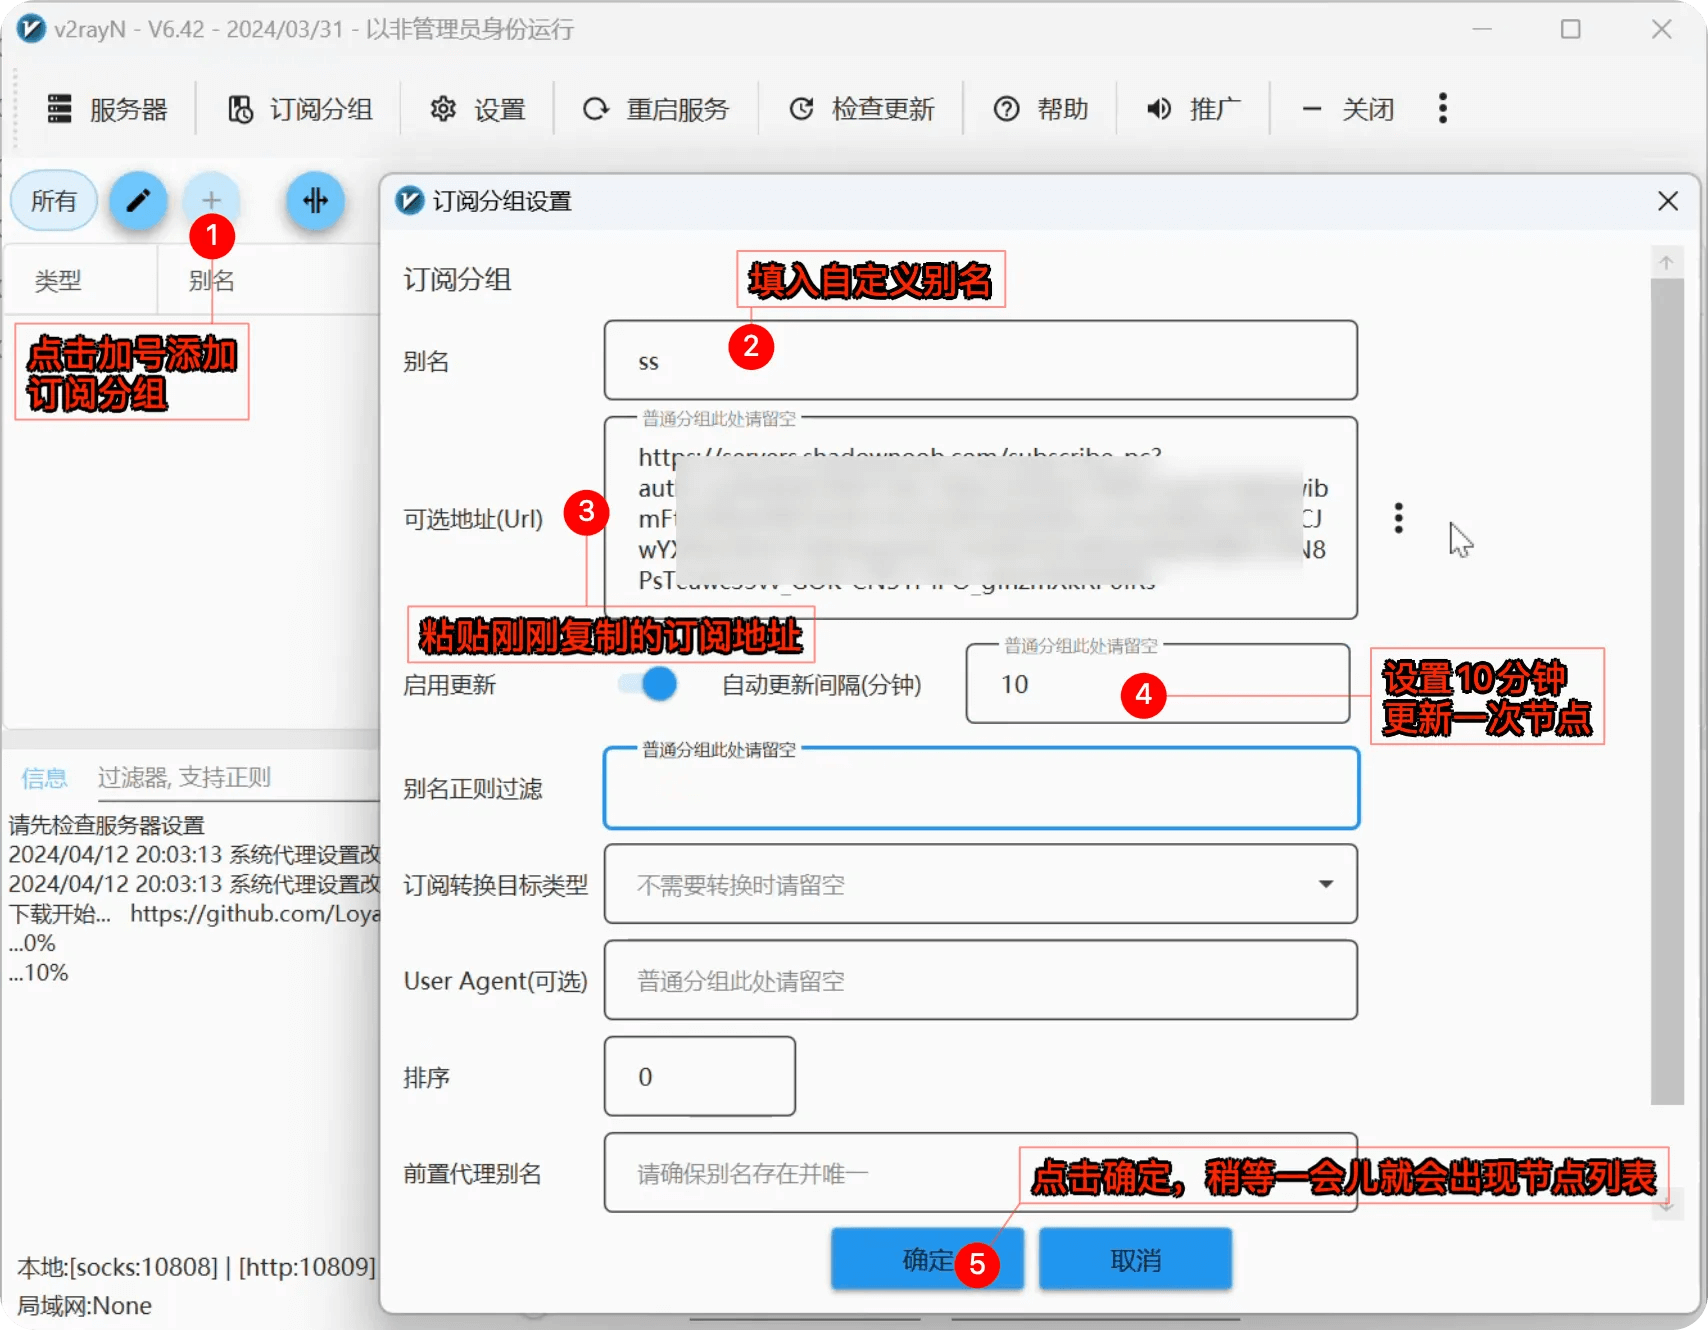Open the toolbar overflow three-dot menu
This screenshot has height=1330, width=1708.
point(1443,109)
